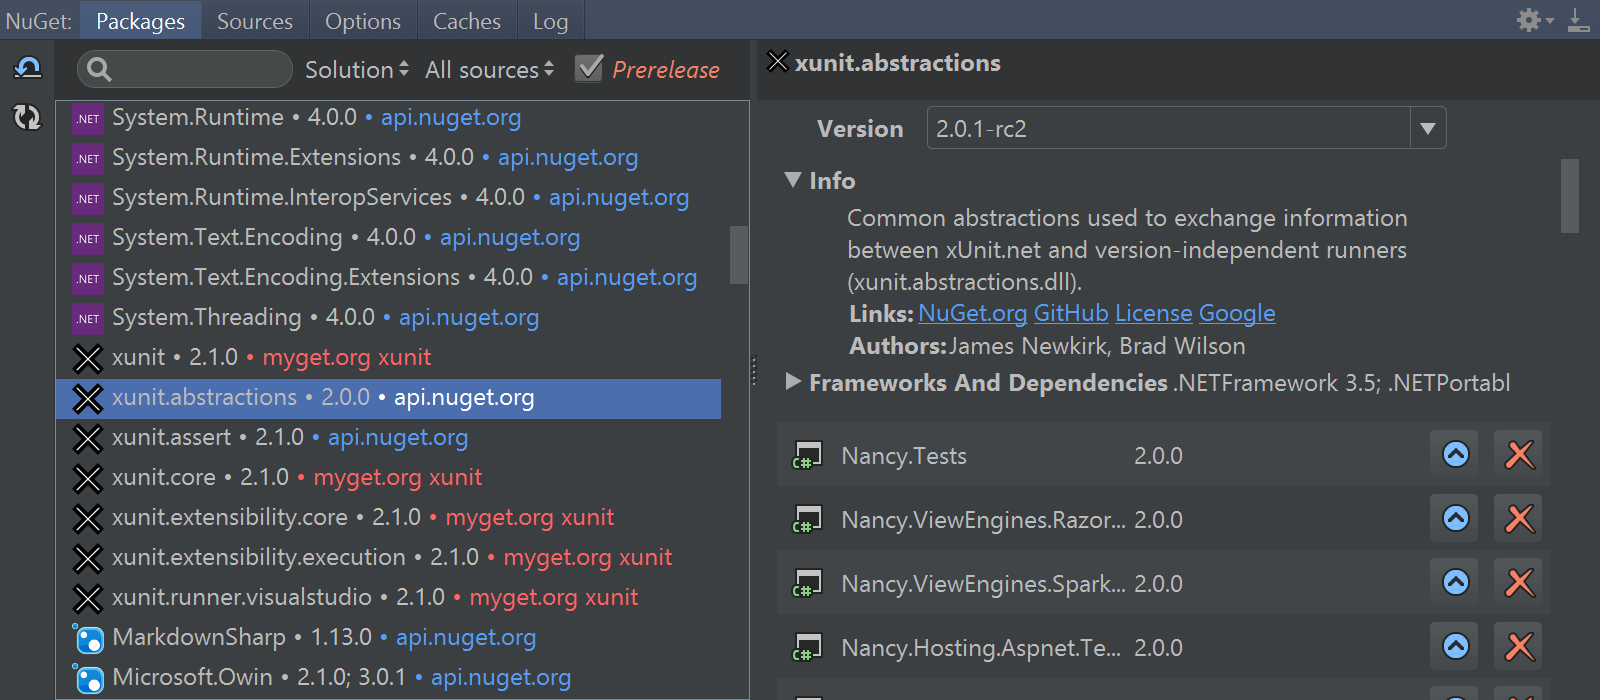
Task: Click myget.org xunit link for xunit.core
Action: 398,477
